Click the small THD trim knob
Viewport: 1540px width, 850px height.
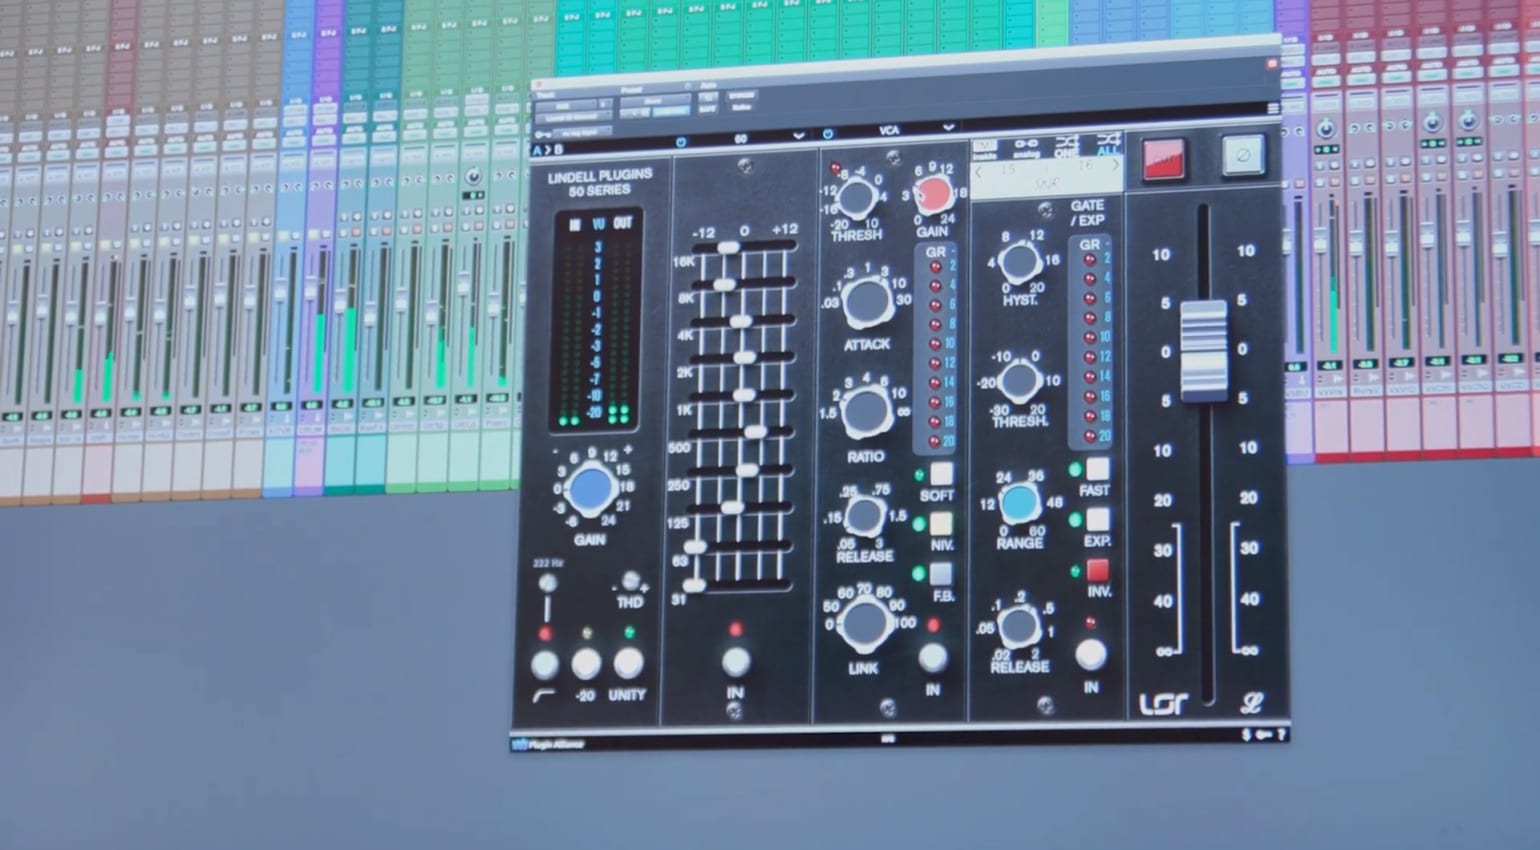click(630, 581)
